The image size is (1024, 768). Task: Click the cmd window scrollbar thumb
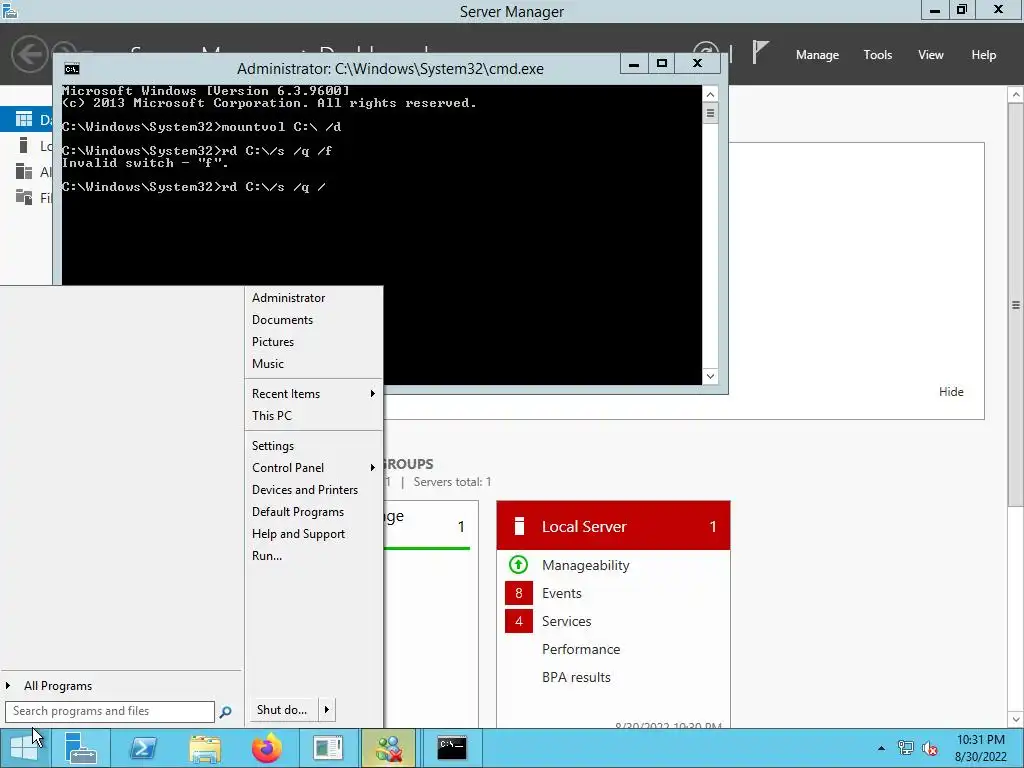pos(711,114)
